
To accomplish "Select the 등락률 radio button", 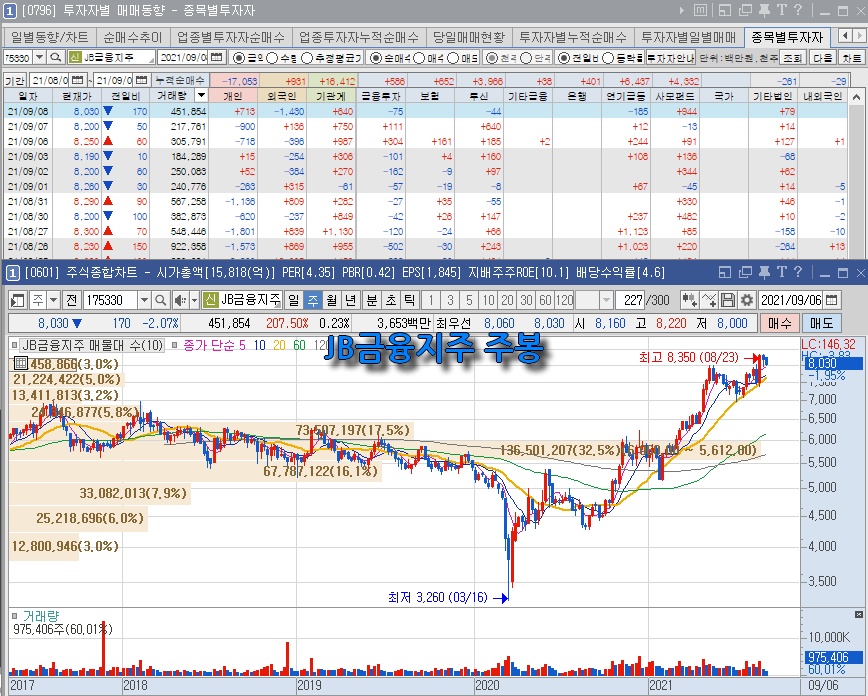I will pyautogui.click(x=607, y=58).
